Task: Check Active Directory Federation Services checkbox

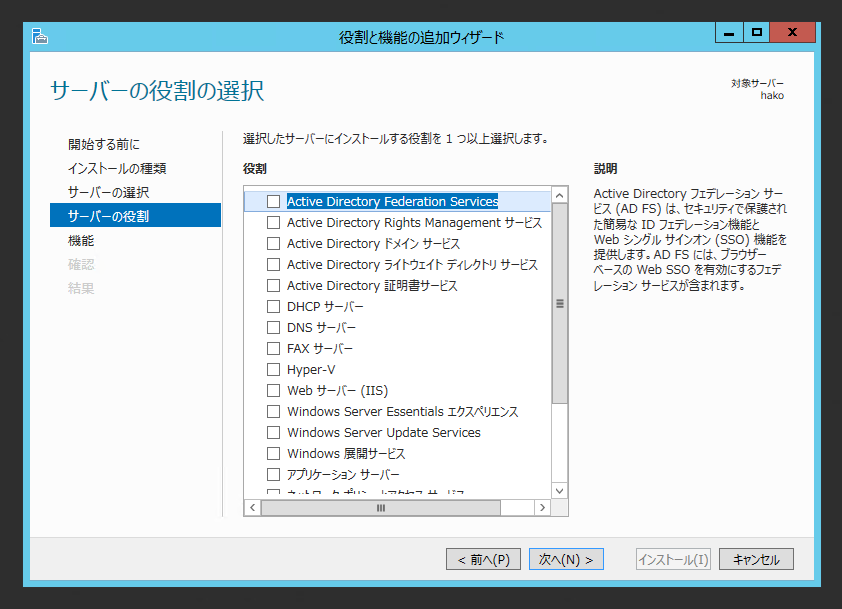Action: (x=273, y=201)
